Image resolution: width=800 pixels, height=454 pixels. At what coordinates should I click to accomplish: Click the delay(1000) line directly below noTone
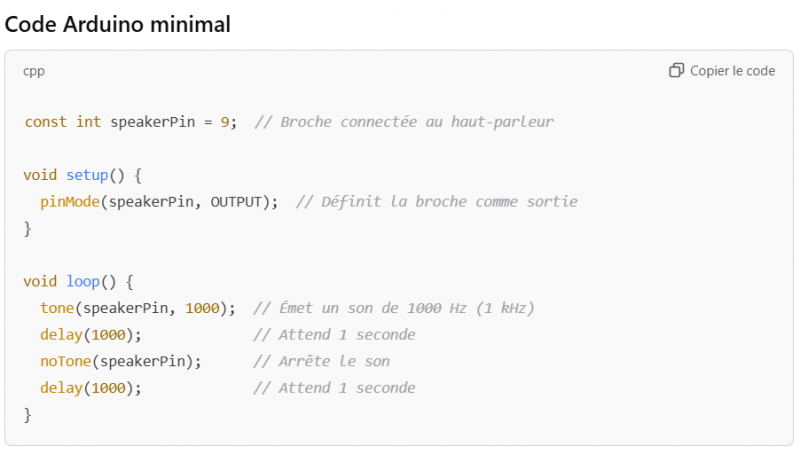[x=91, y=388]
